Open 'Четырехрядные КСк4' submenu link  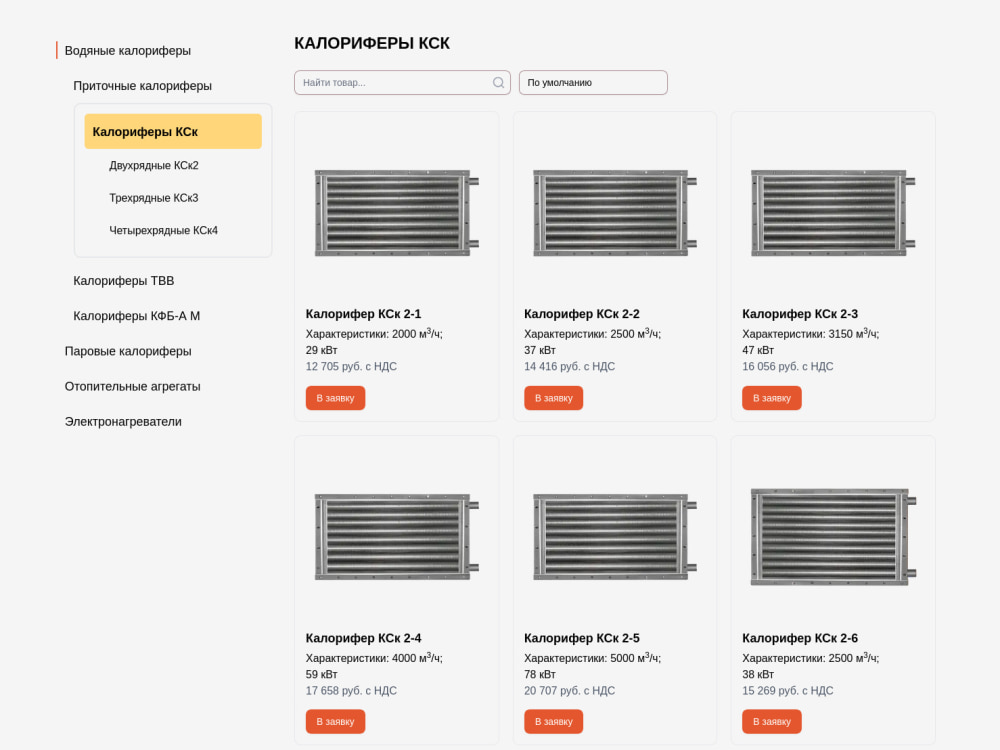click(x=163, y=230)
